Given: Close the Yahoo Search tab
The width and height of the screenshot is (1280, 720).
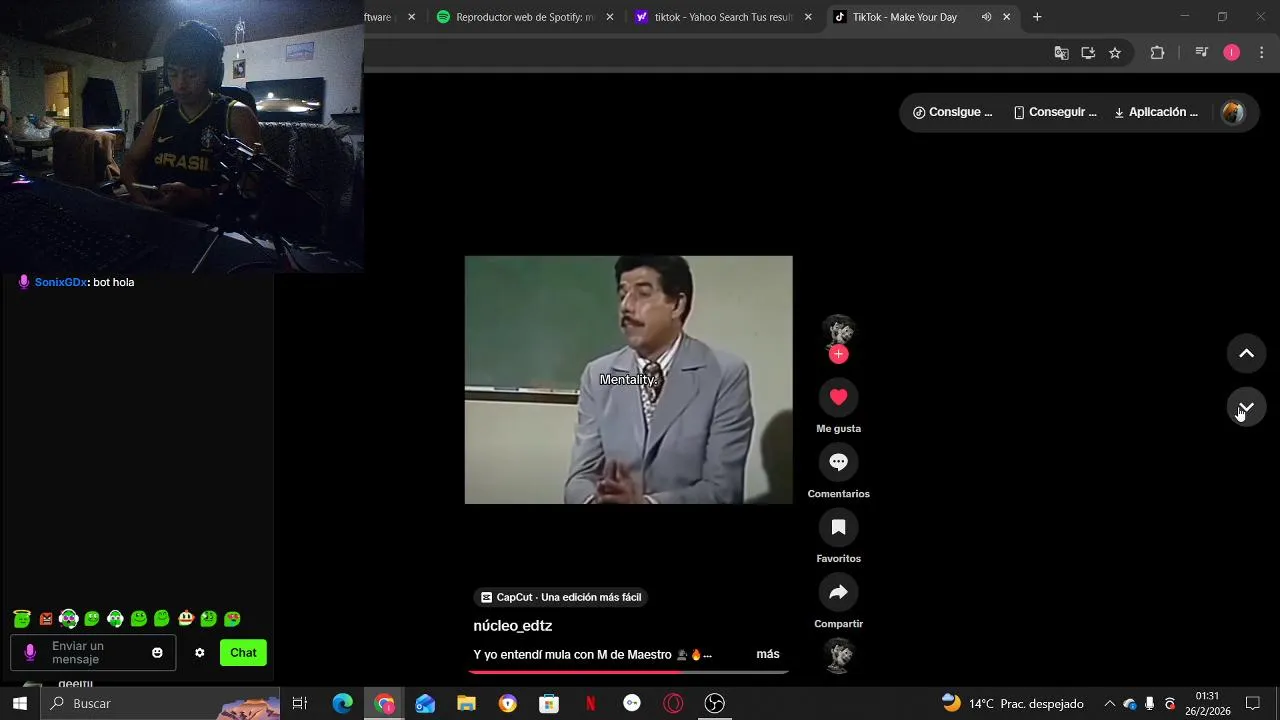Looking at the screenshot, I should tap(808, 17).
